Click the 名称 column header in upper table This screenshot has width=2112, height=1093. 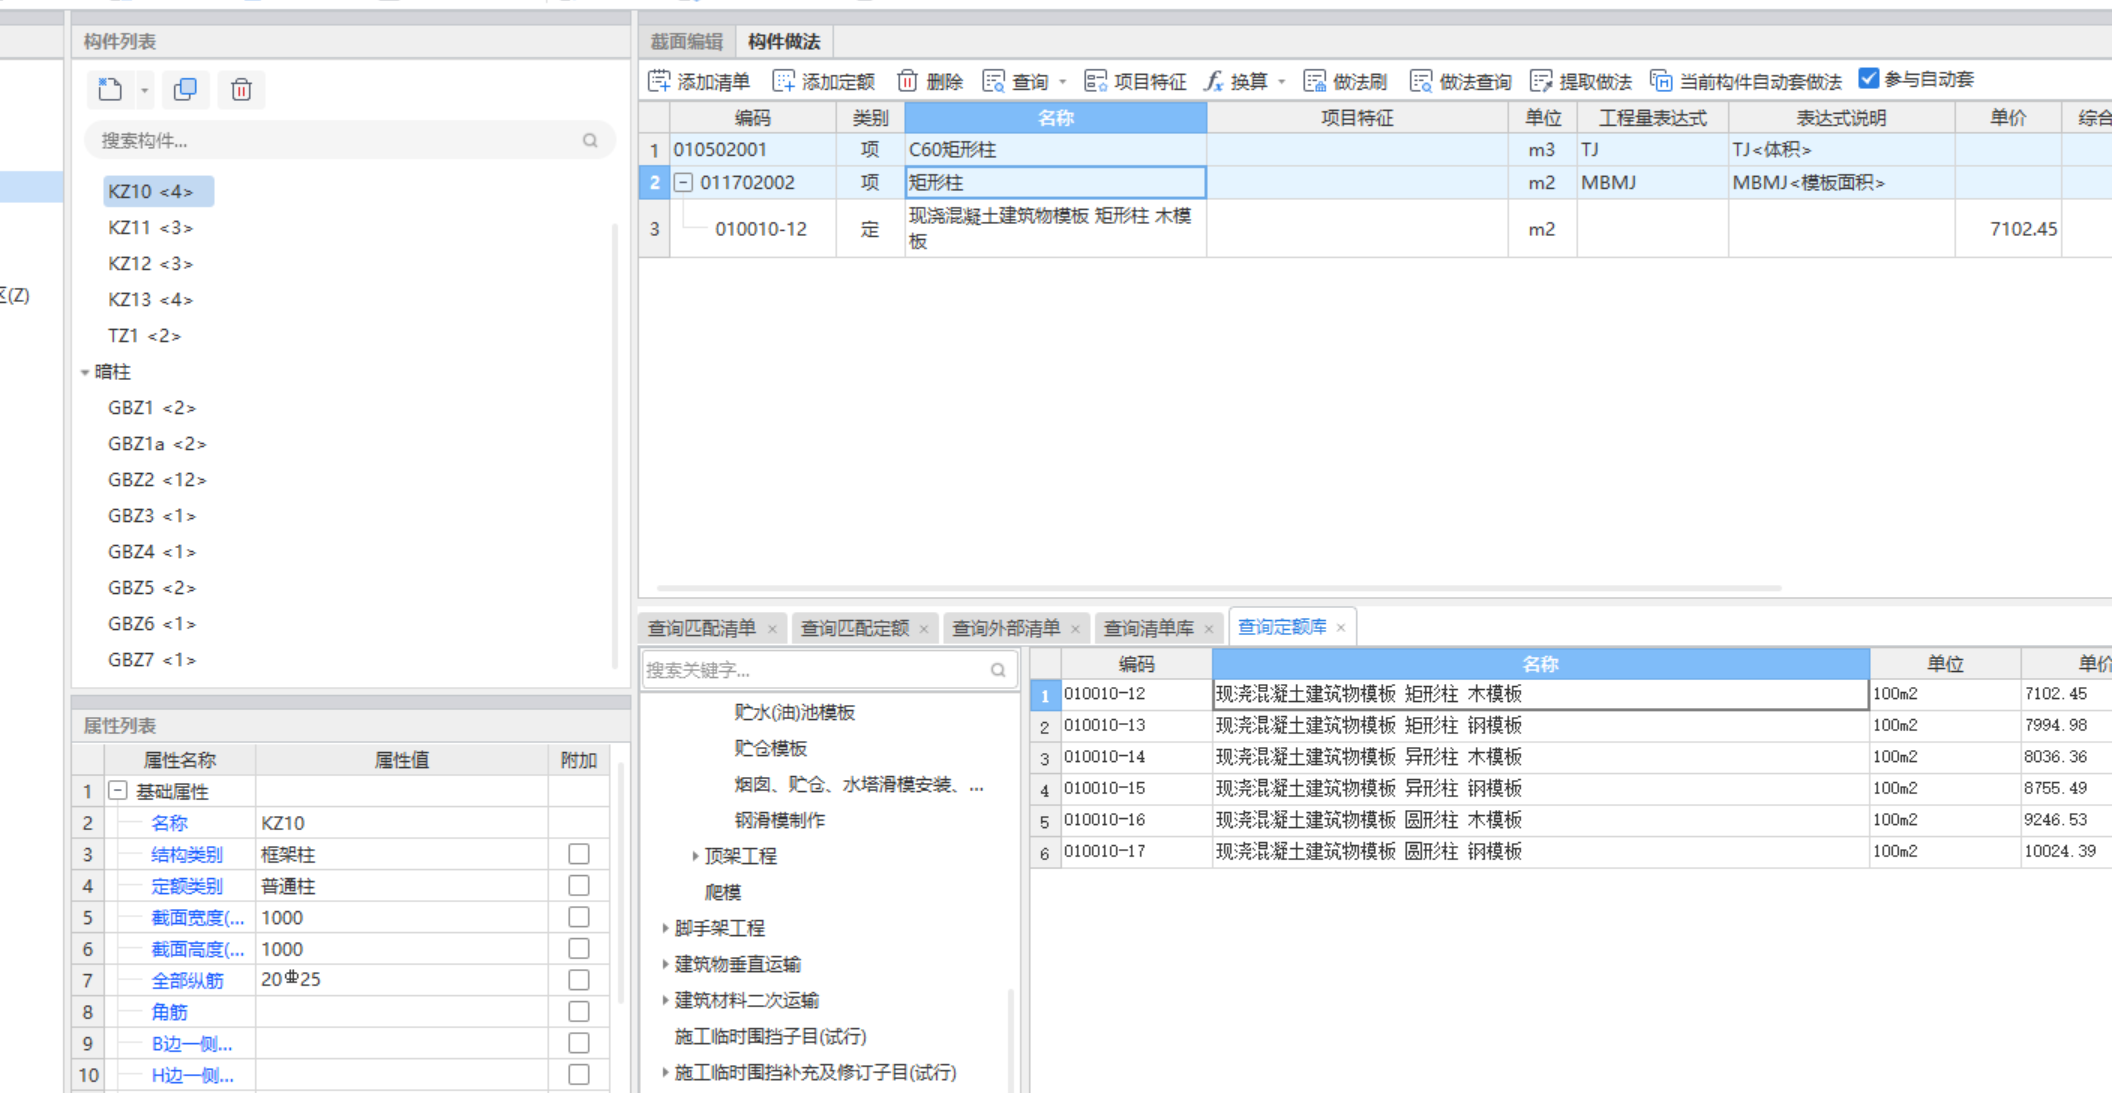point(1055,118)
